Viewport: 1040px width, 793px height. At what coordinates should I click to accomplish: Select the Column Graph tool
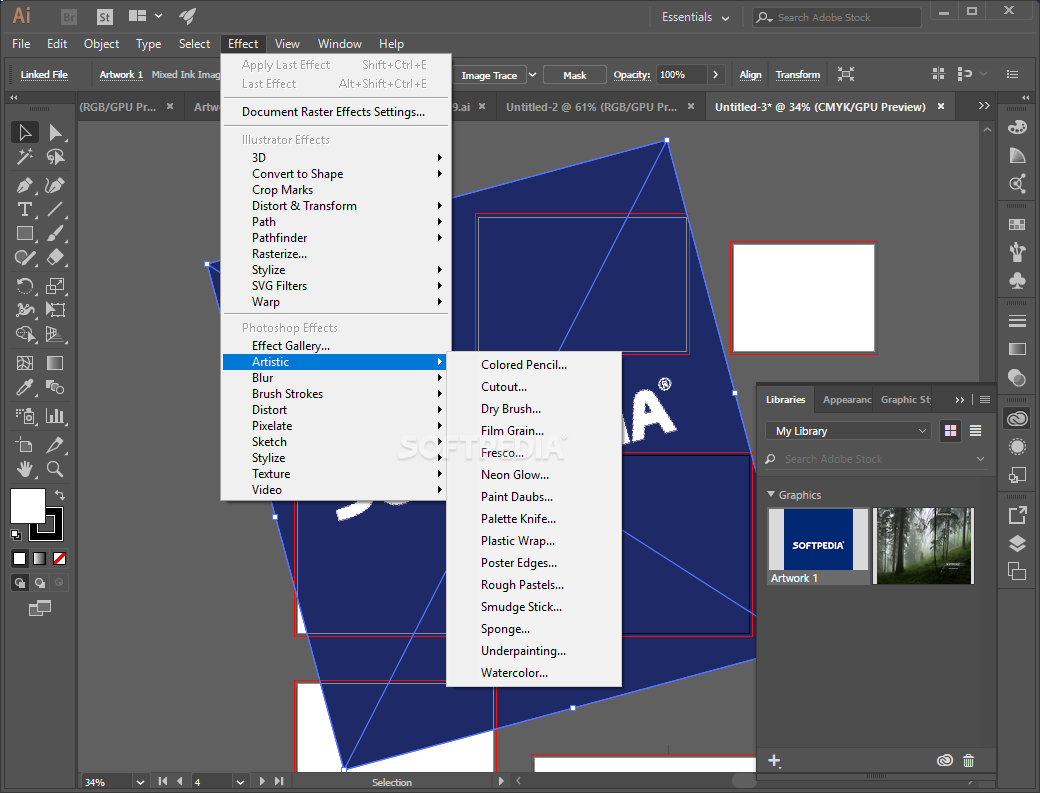(55, 416)
